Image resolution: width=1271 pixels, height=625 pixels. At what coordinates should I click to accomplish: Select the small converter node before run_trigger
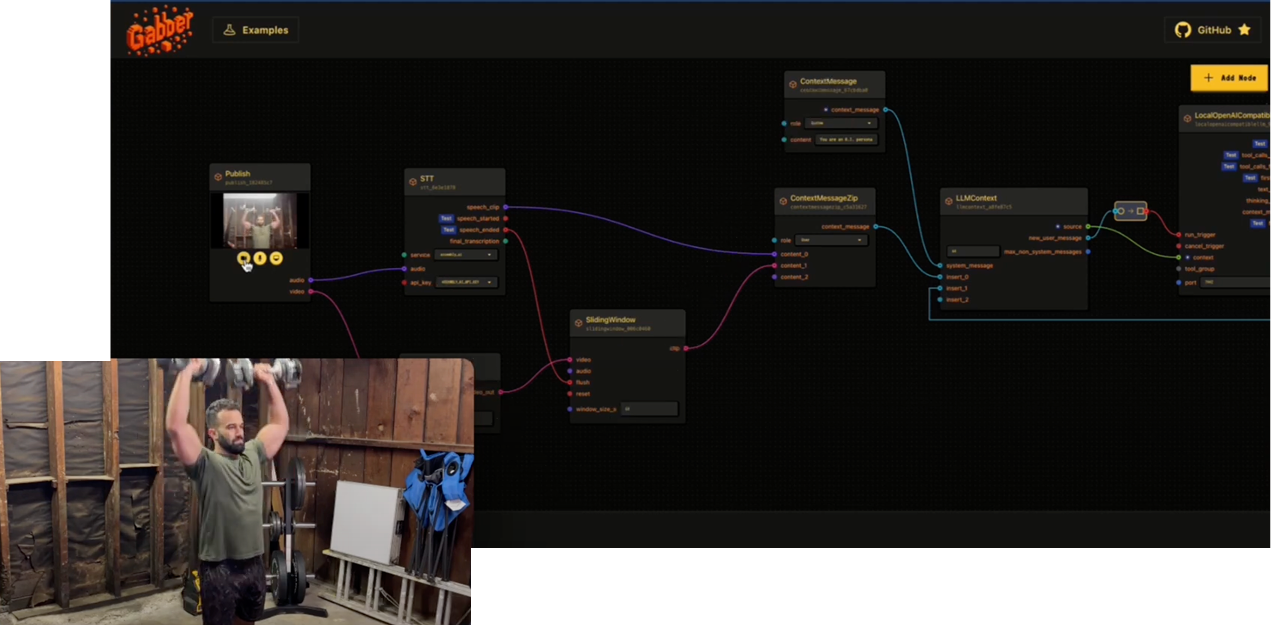pos(1130,211)
